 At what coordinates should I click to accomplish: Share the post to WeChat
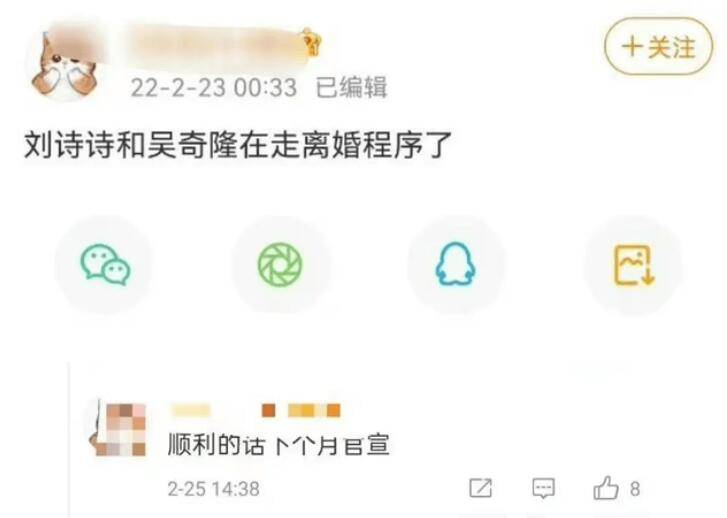(x=105, y=264)
